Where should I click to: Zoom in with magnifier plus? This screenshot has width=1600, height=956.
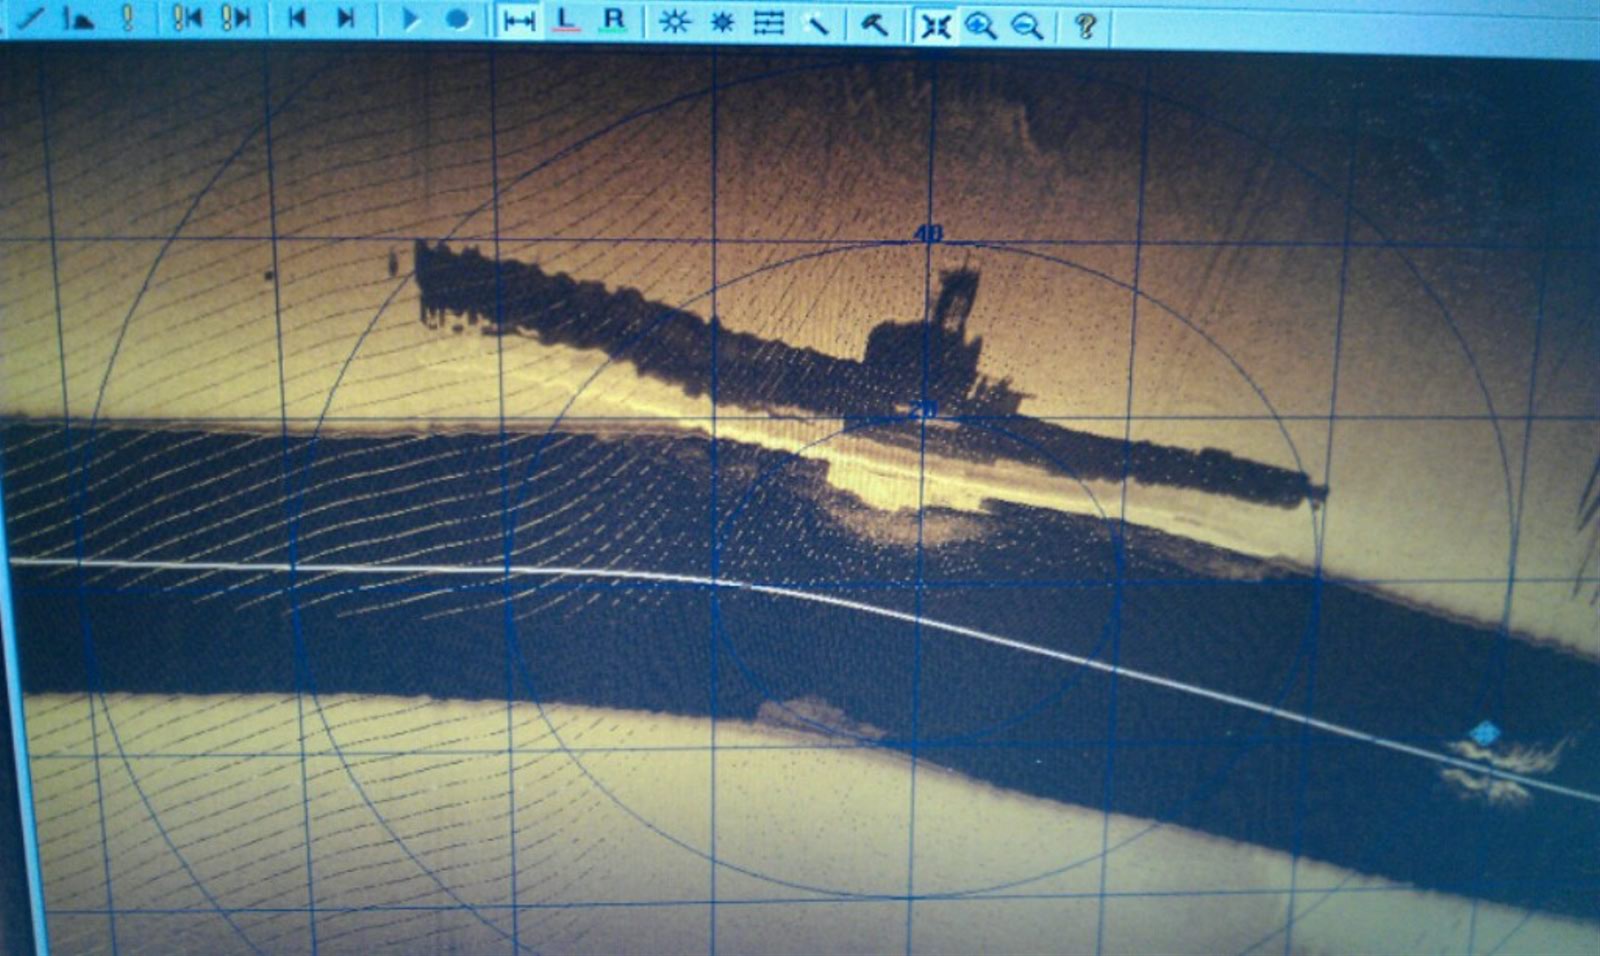(980, 27)
